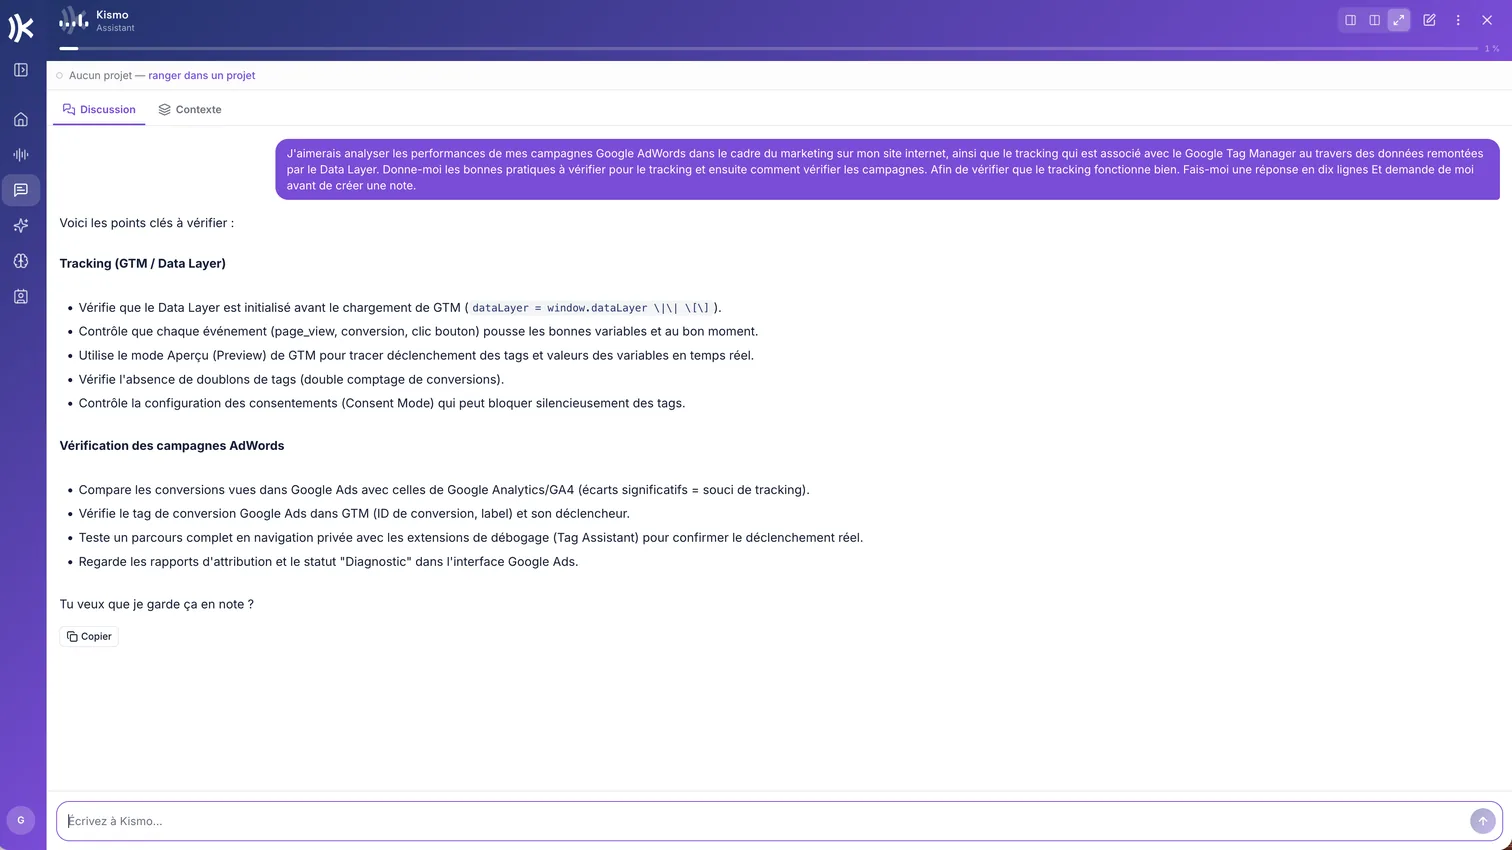Switch to split column layout
This screenshot has height=850, width=1512.
tap(1375, 20)
